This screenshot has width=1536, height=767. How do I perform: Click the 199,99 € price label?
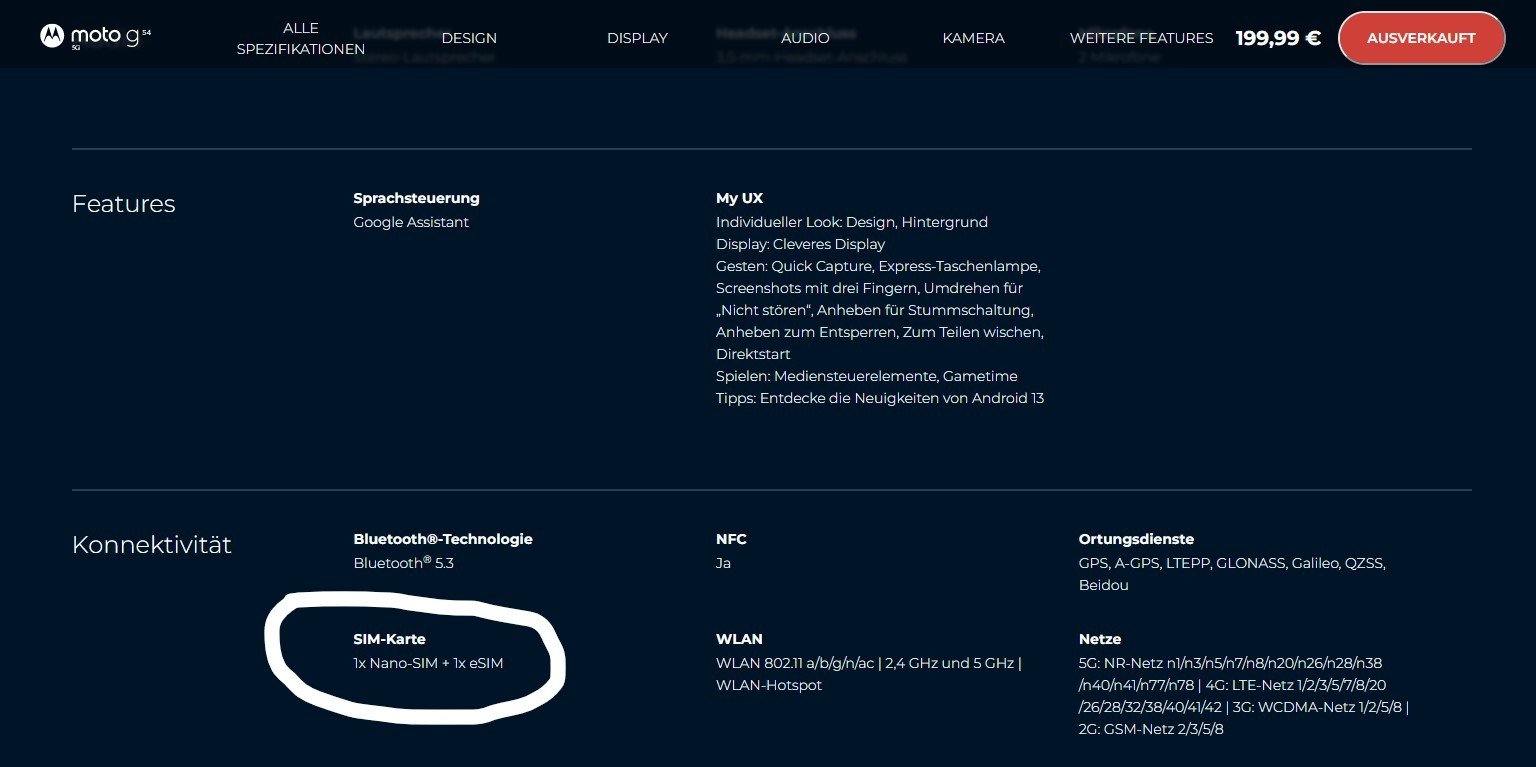coord(1277,38)
